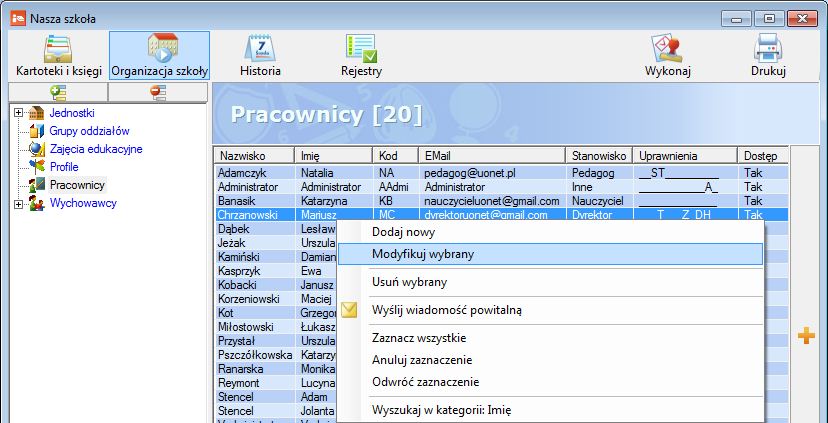Select the Chrzanowski highlighted row

pyautogui.click(x=502, y=214)
